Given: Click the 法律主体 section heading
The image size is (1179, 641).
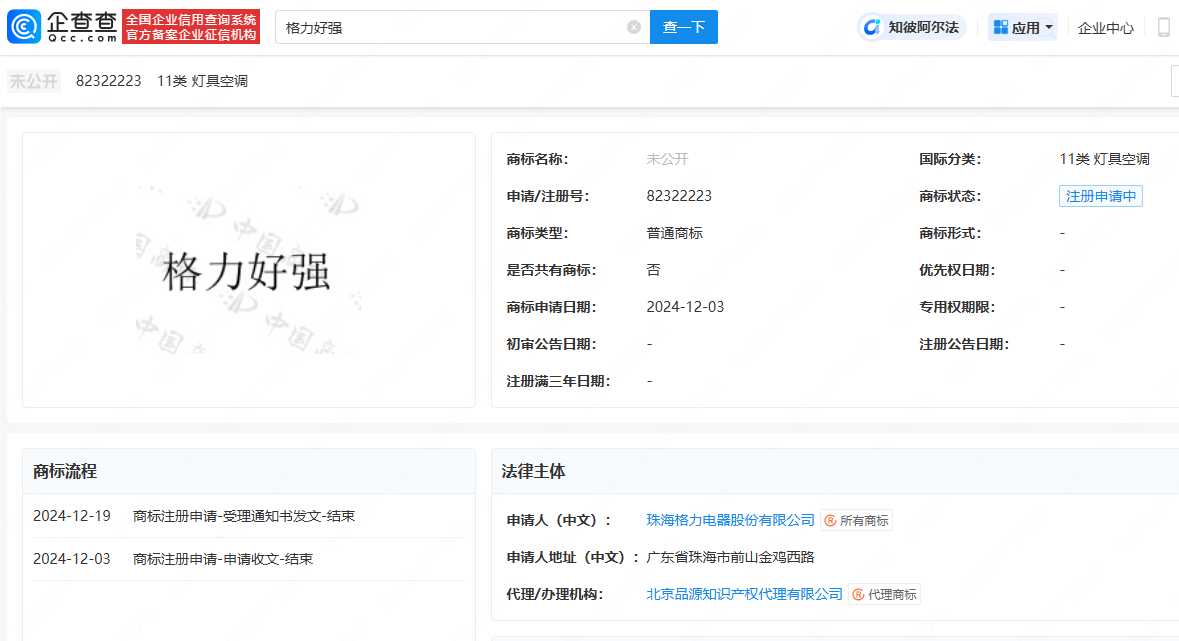Looking at the screenshot, I should pyautogui.click(x=533, y=472).
